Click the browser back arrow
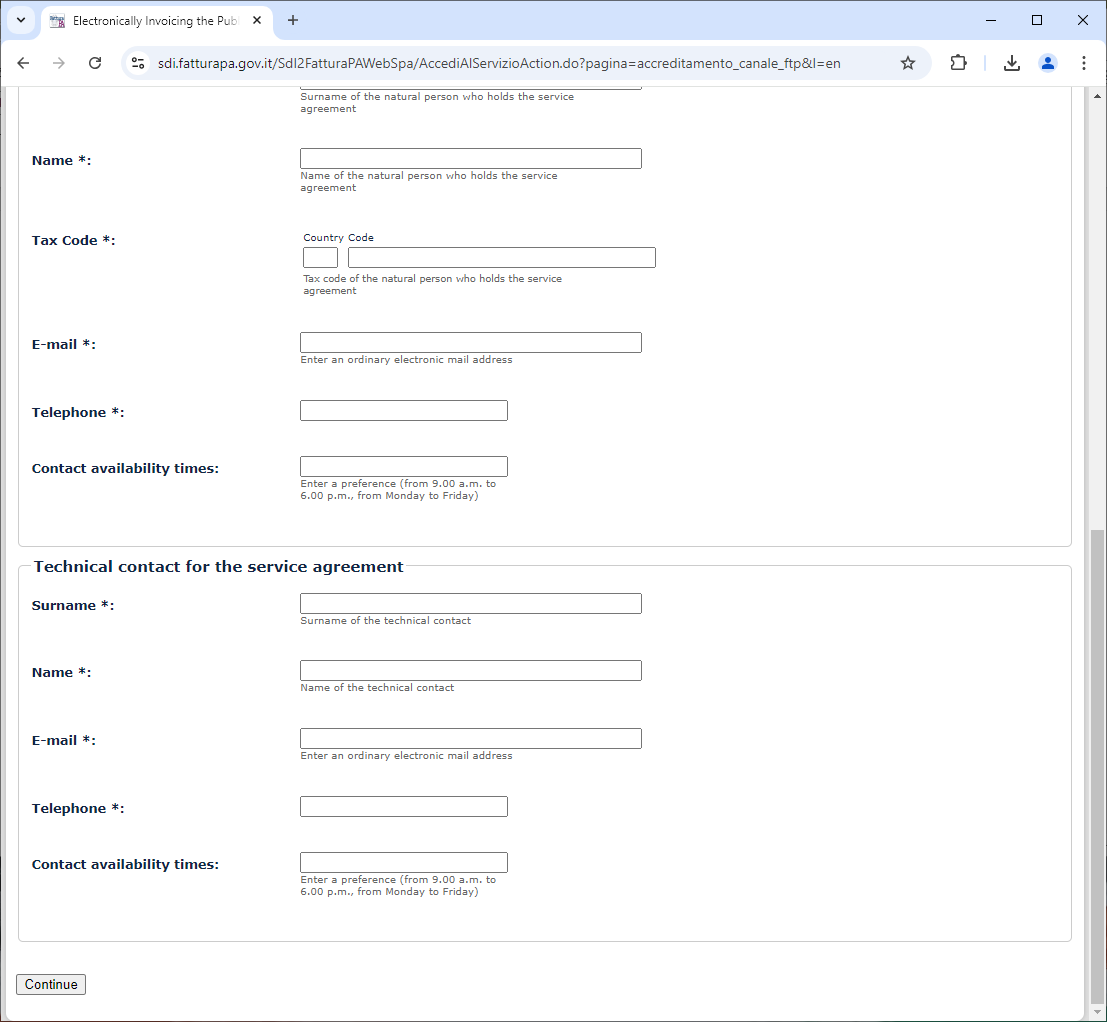 [x=23, y=63]
